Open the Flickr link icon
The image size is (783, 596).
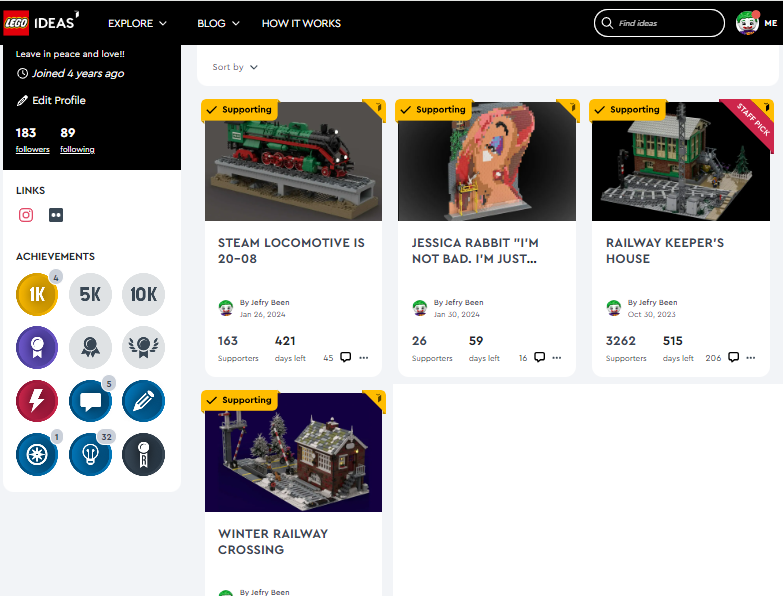pyautogui.click(x=56, y=215)
